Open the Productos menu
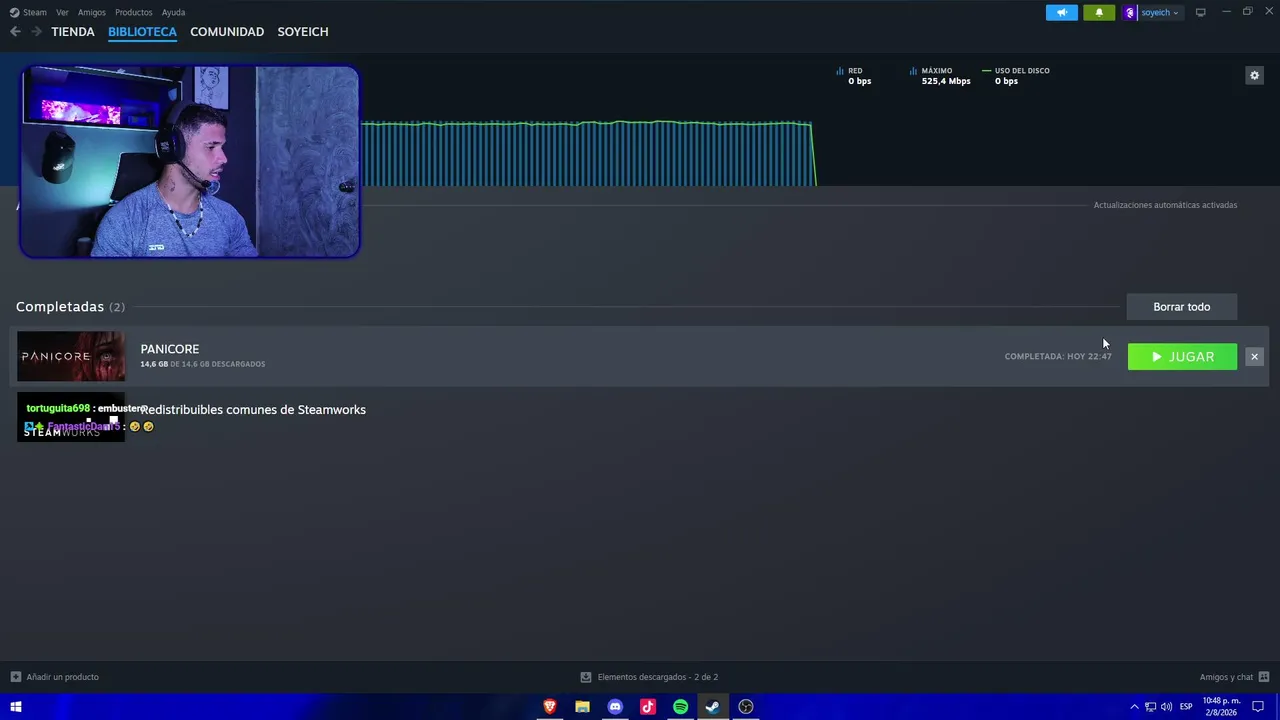 (133, 12)
